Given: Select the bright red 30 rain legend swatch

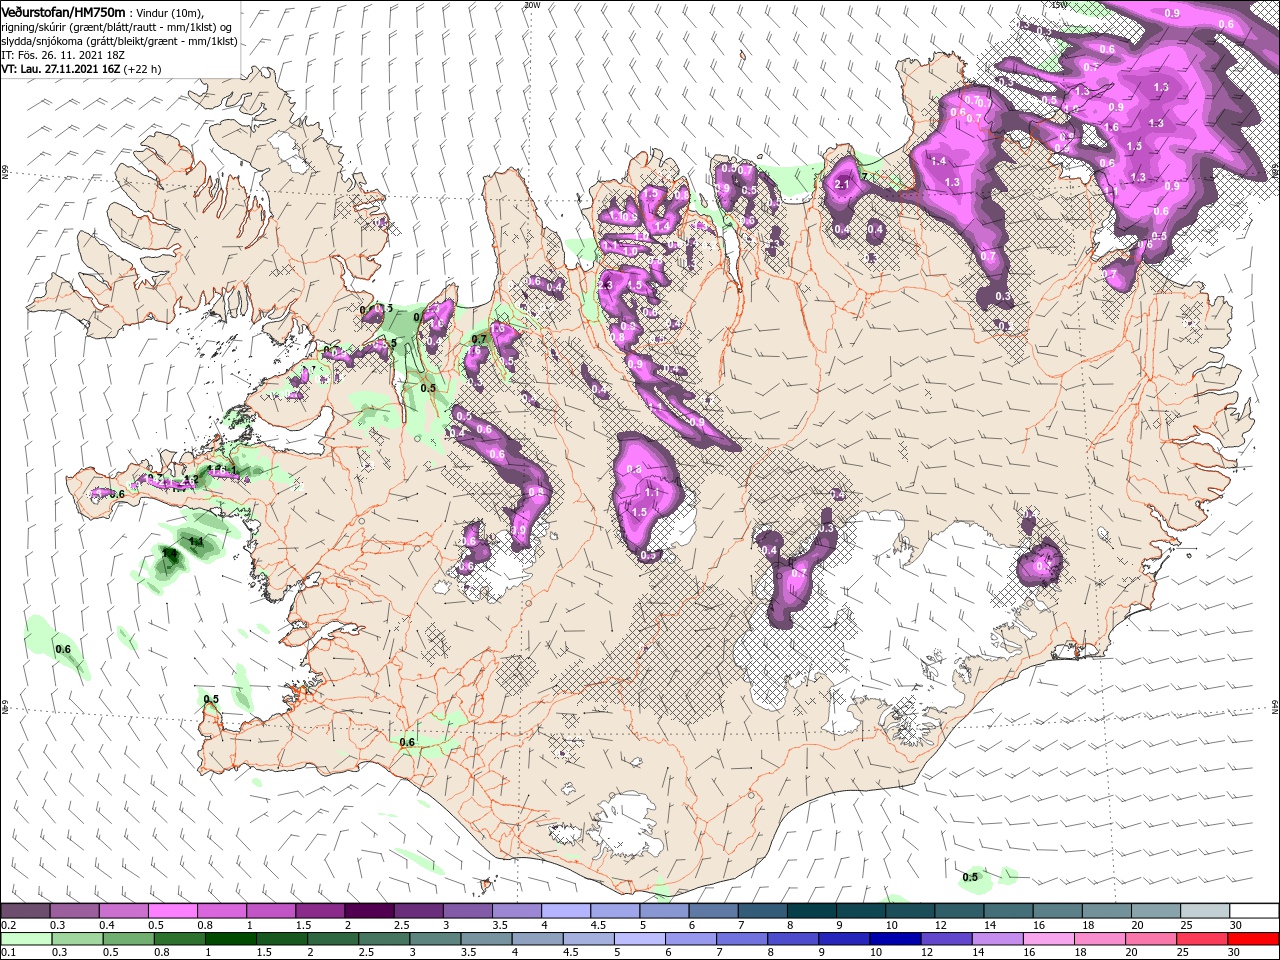Looking at the screenshot, I should tap(1254, 939).
